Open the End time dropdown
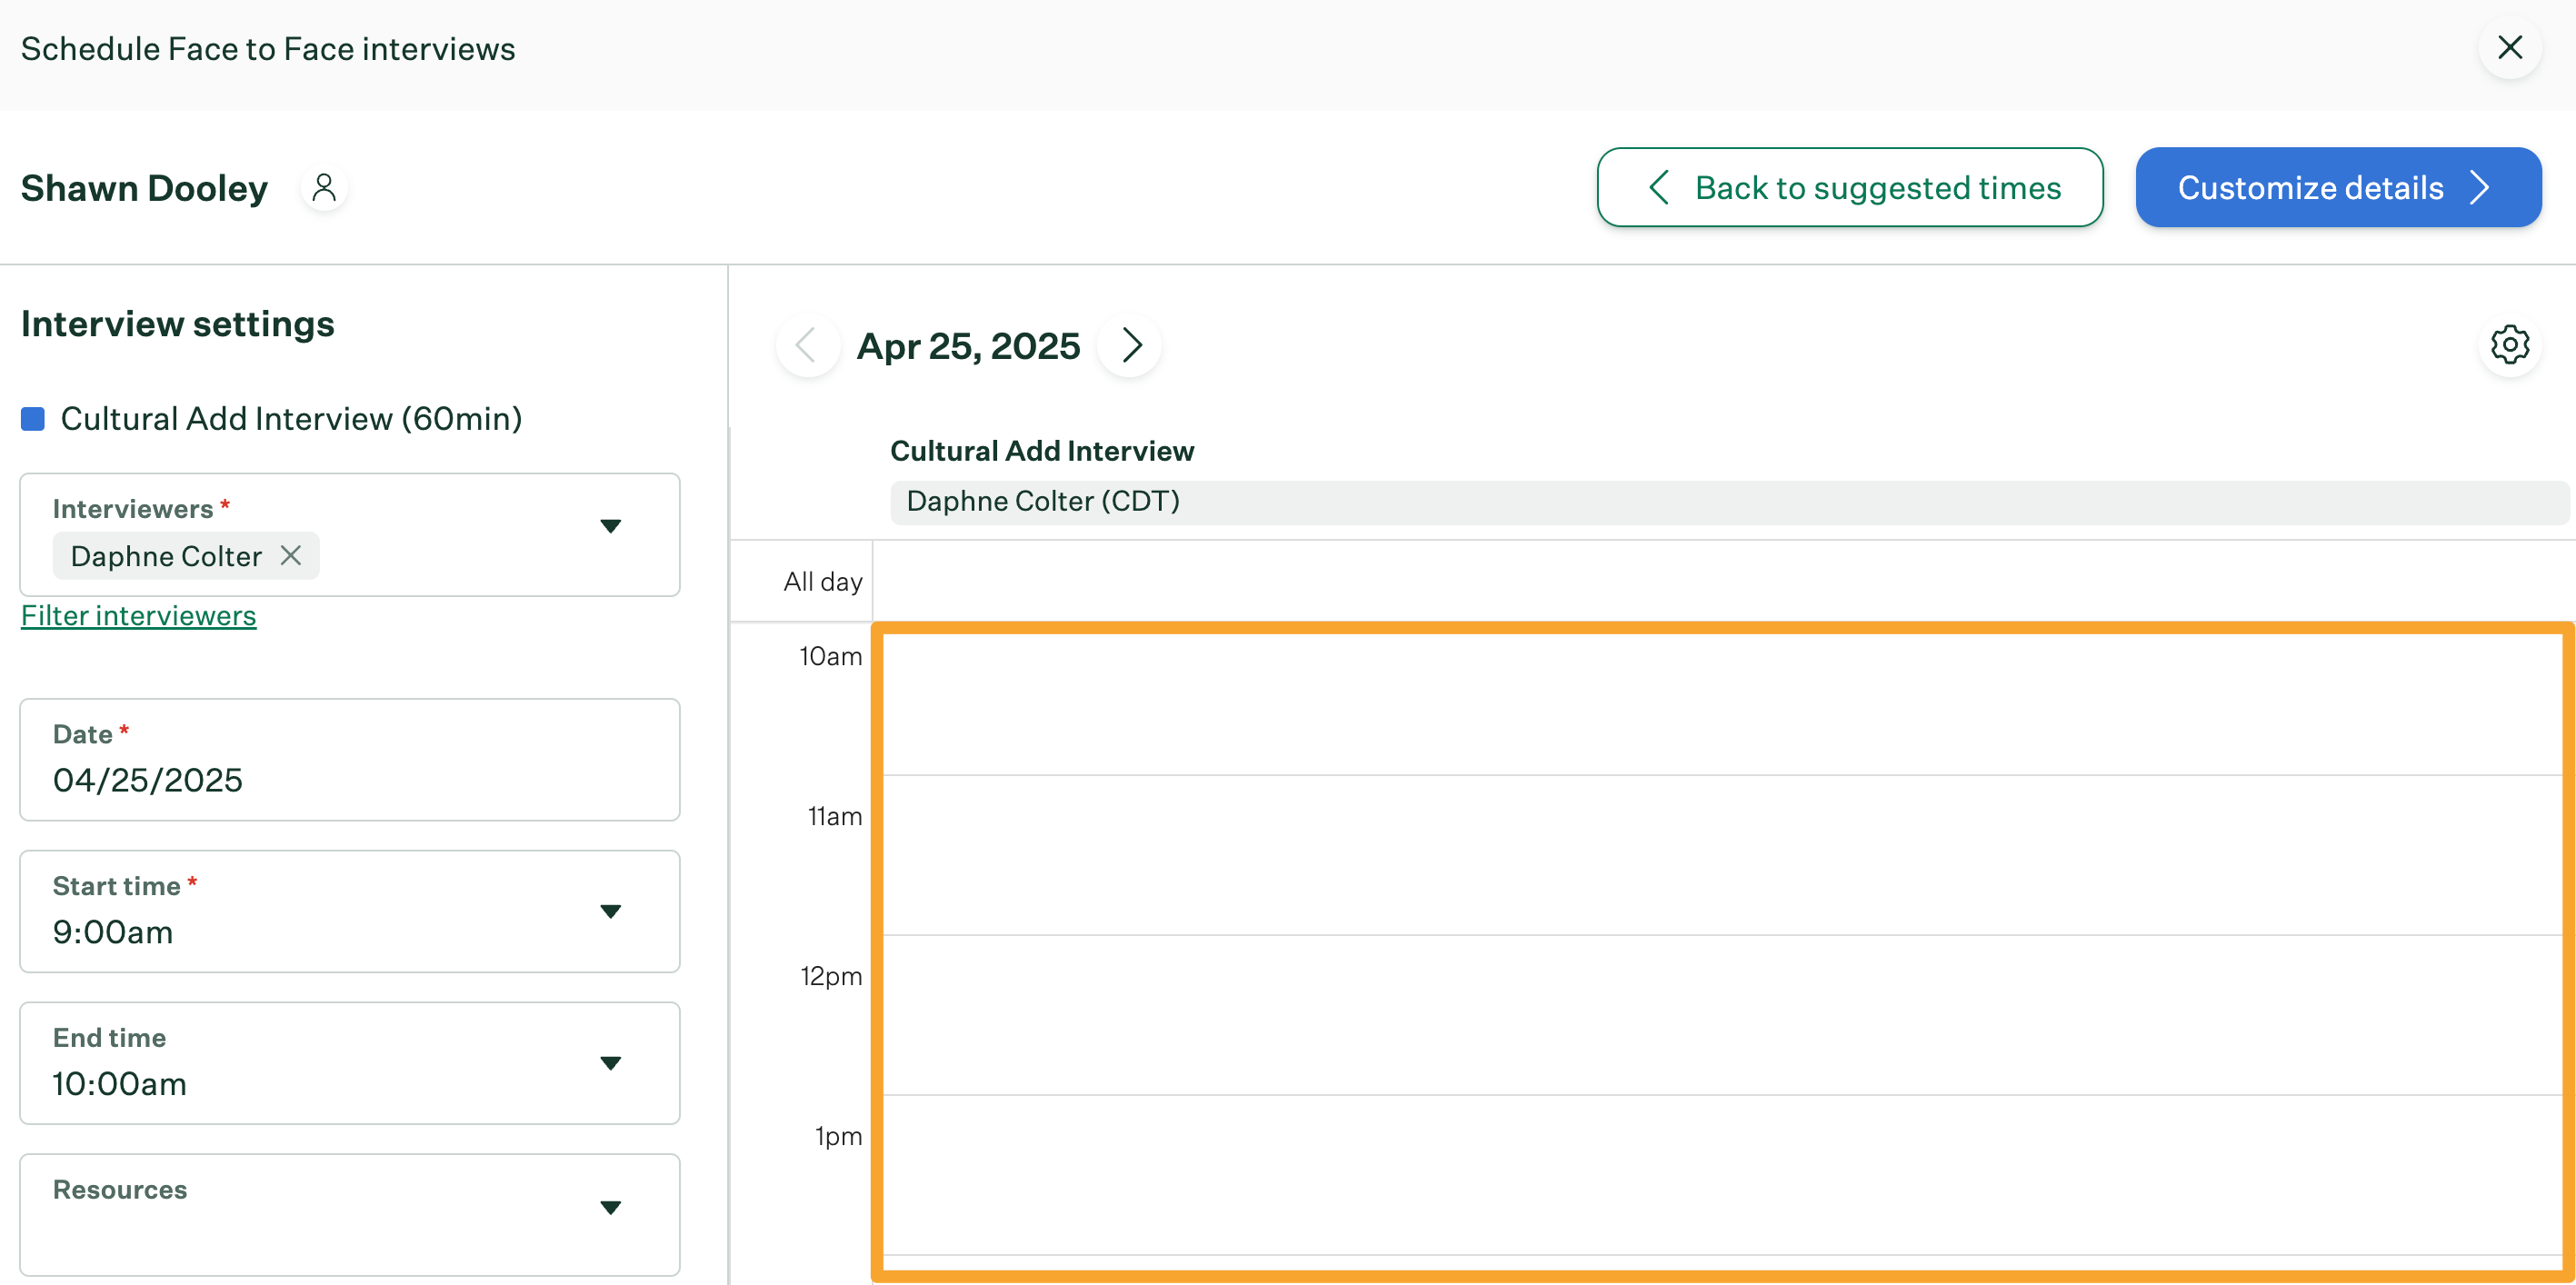The height and width of the screenshot is (1285, 2576). (350, 1064)
